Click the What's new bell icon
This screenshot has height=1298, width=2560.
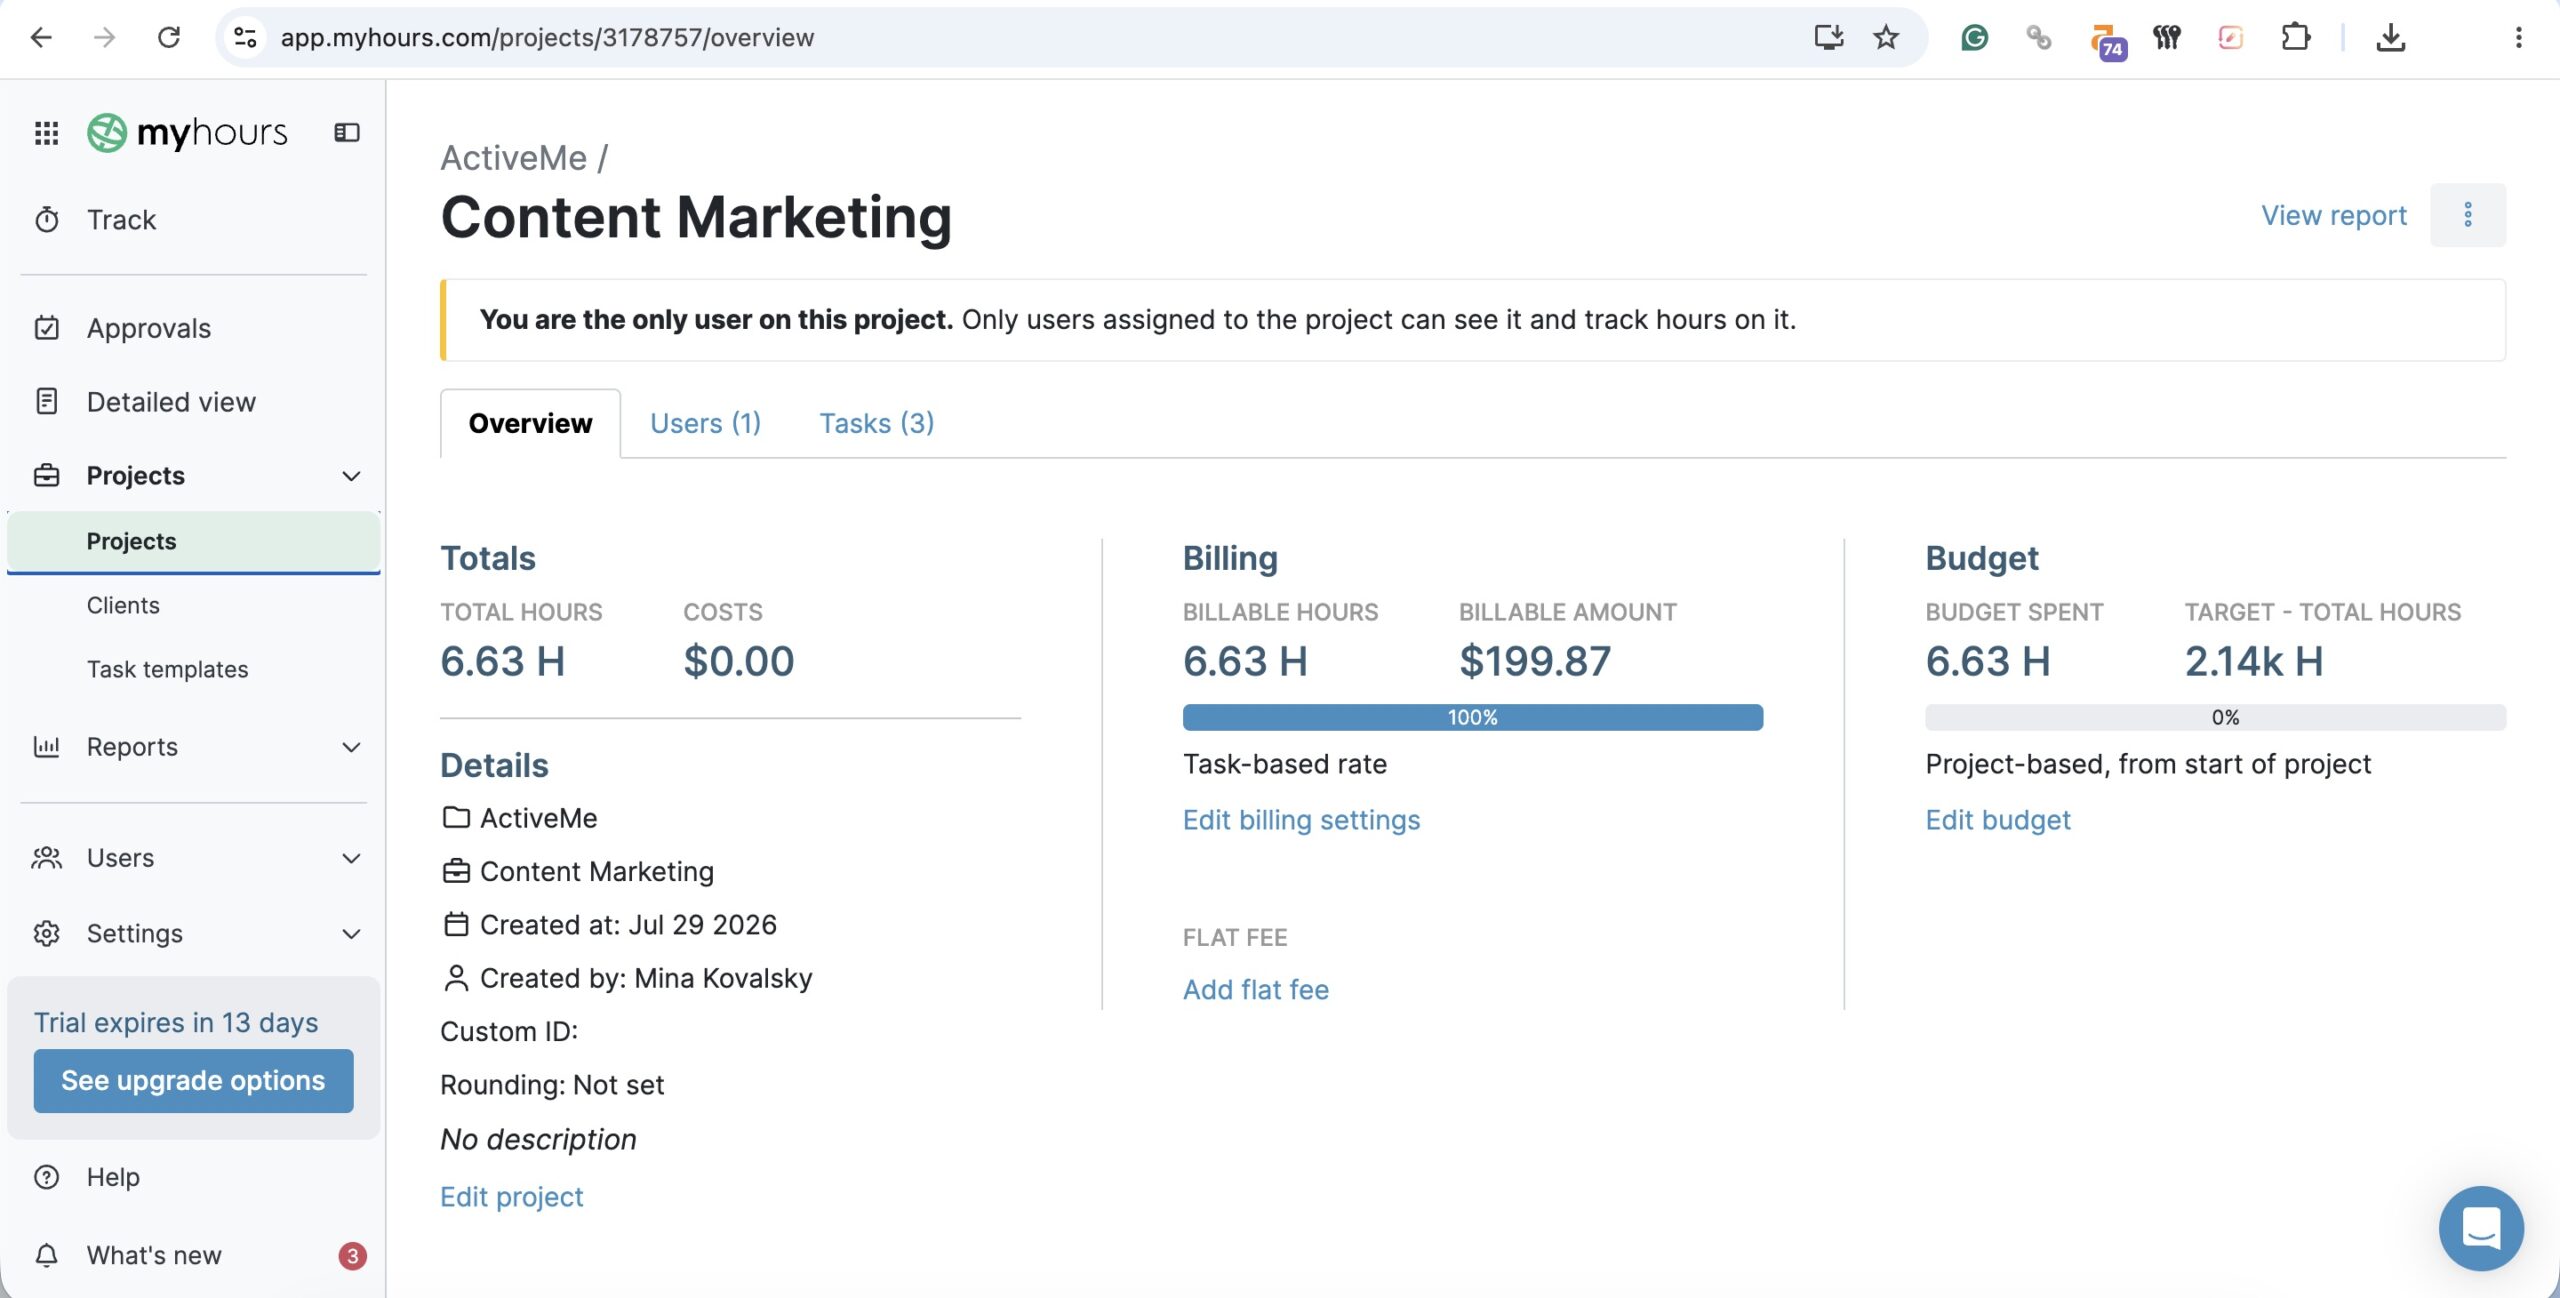pyautogui.click(x=47, y=1255)
